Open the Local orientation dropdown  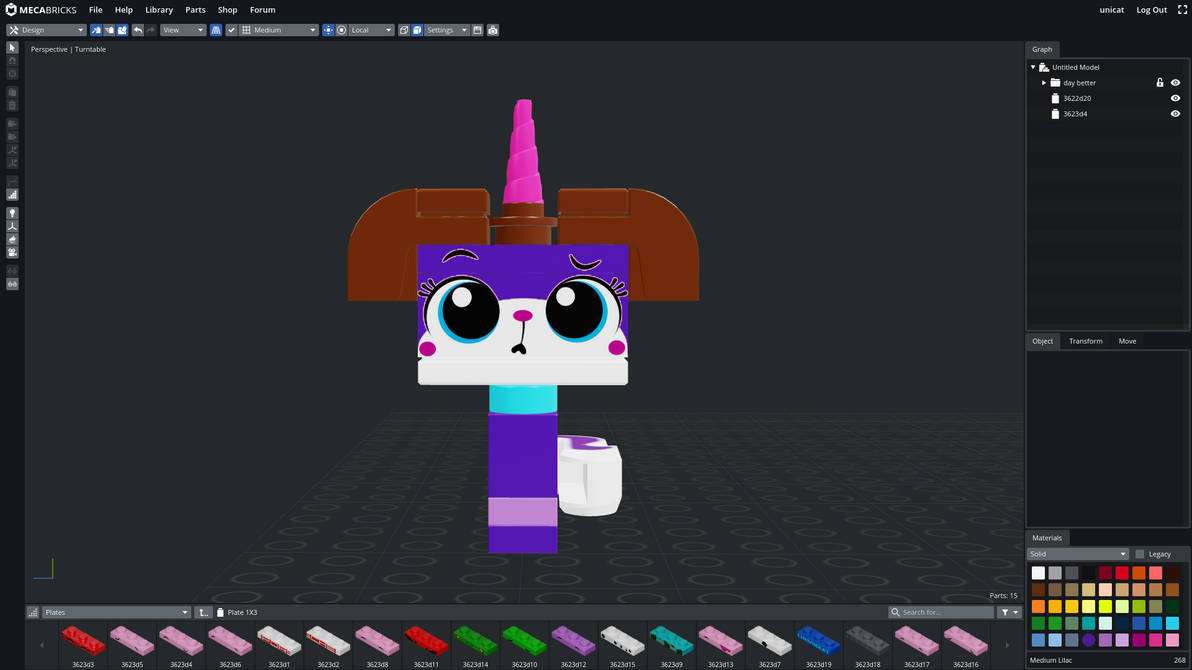pos(371,30)
